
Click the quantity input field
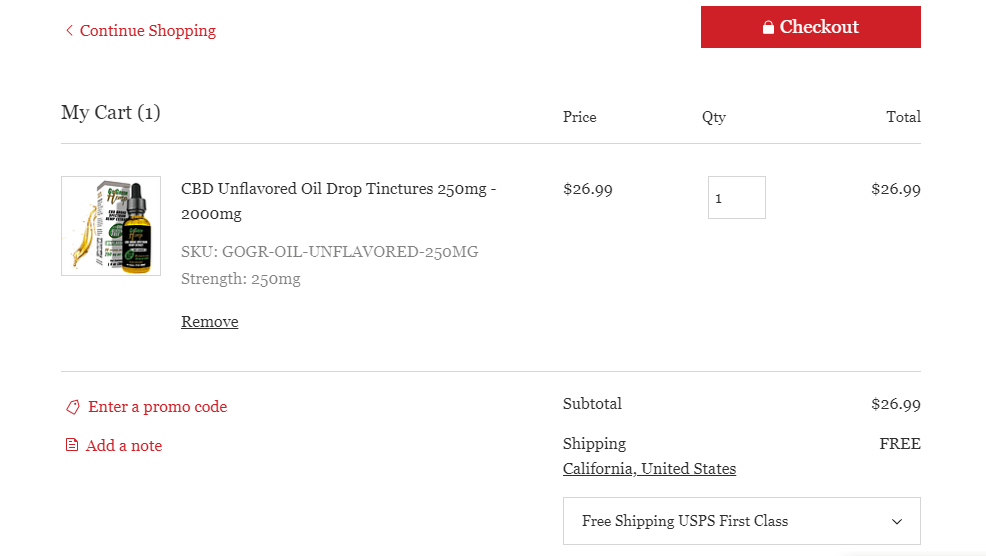(x=736, y=197)
